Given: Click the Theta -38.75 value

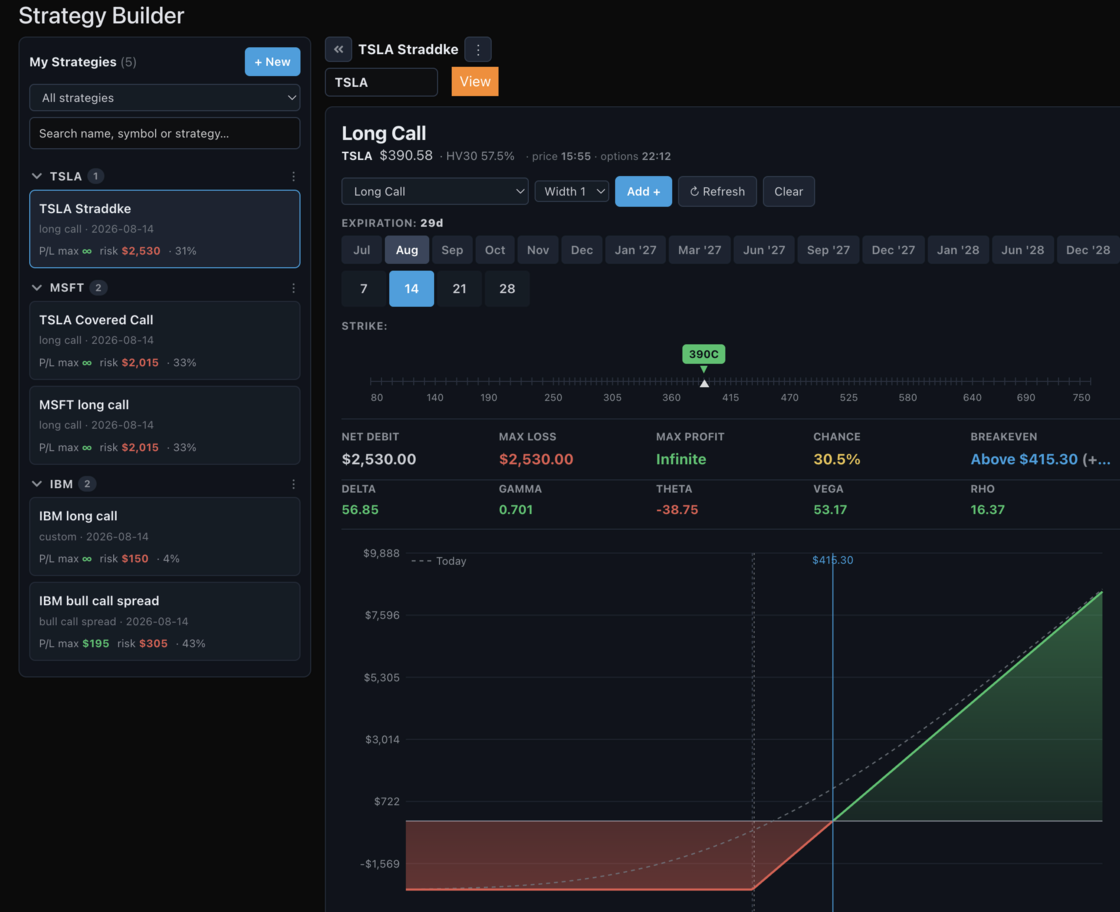Looking at the screenshot, I should pyautogui.click(x=677, y=510).
